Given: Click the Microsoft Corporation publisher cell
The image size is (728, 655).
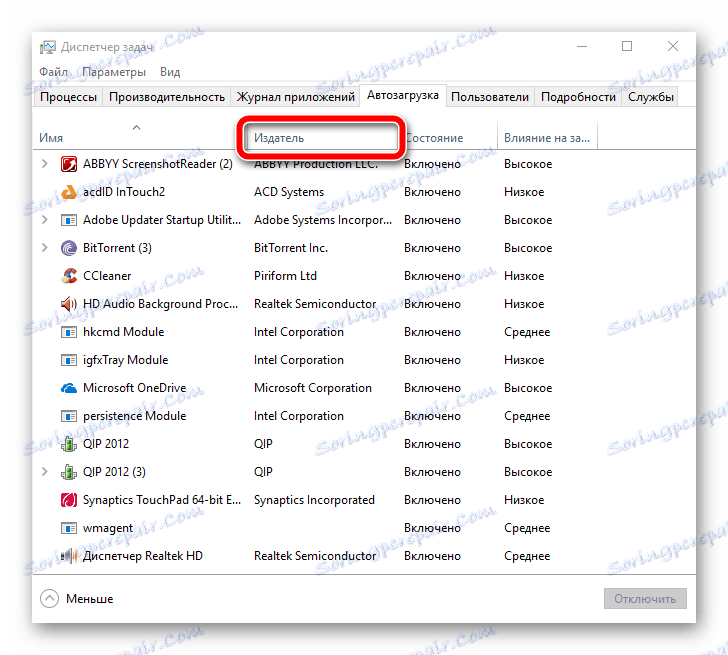Looking at the screenshot, I should tap(312, 388).
